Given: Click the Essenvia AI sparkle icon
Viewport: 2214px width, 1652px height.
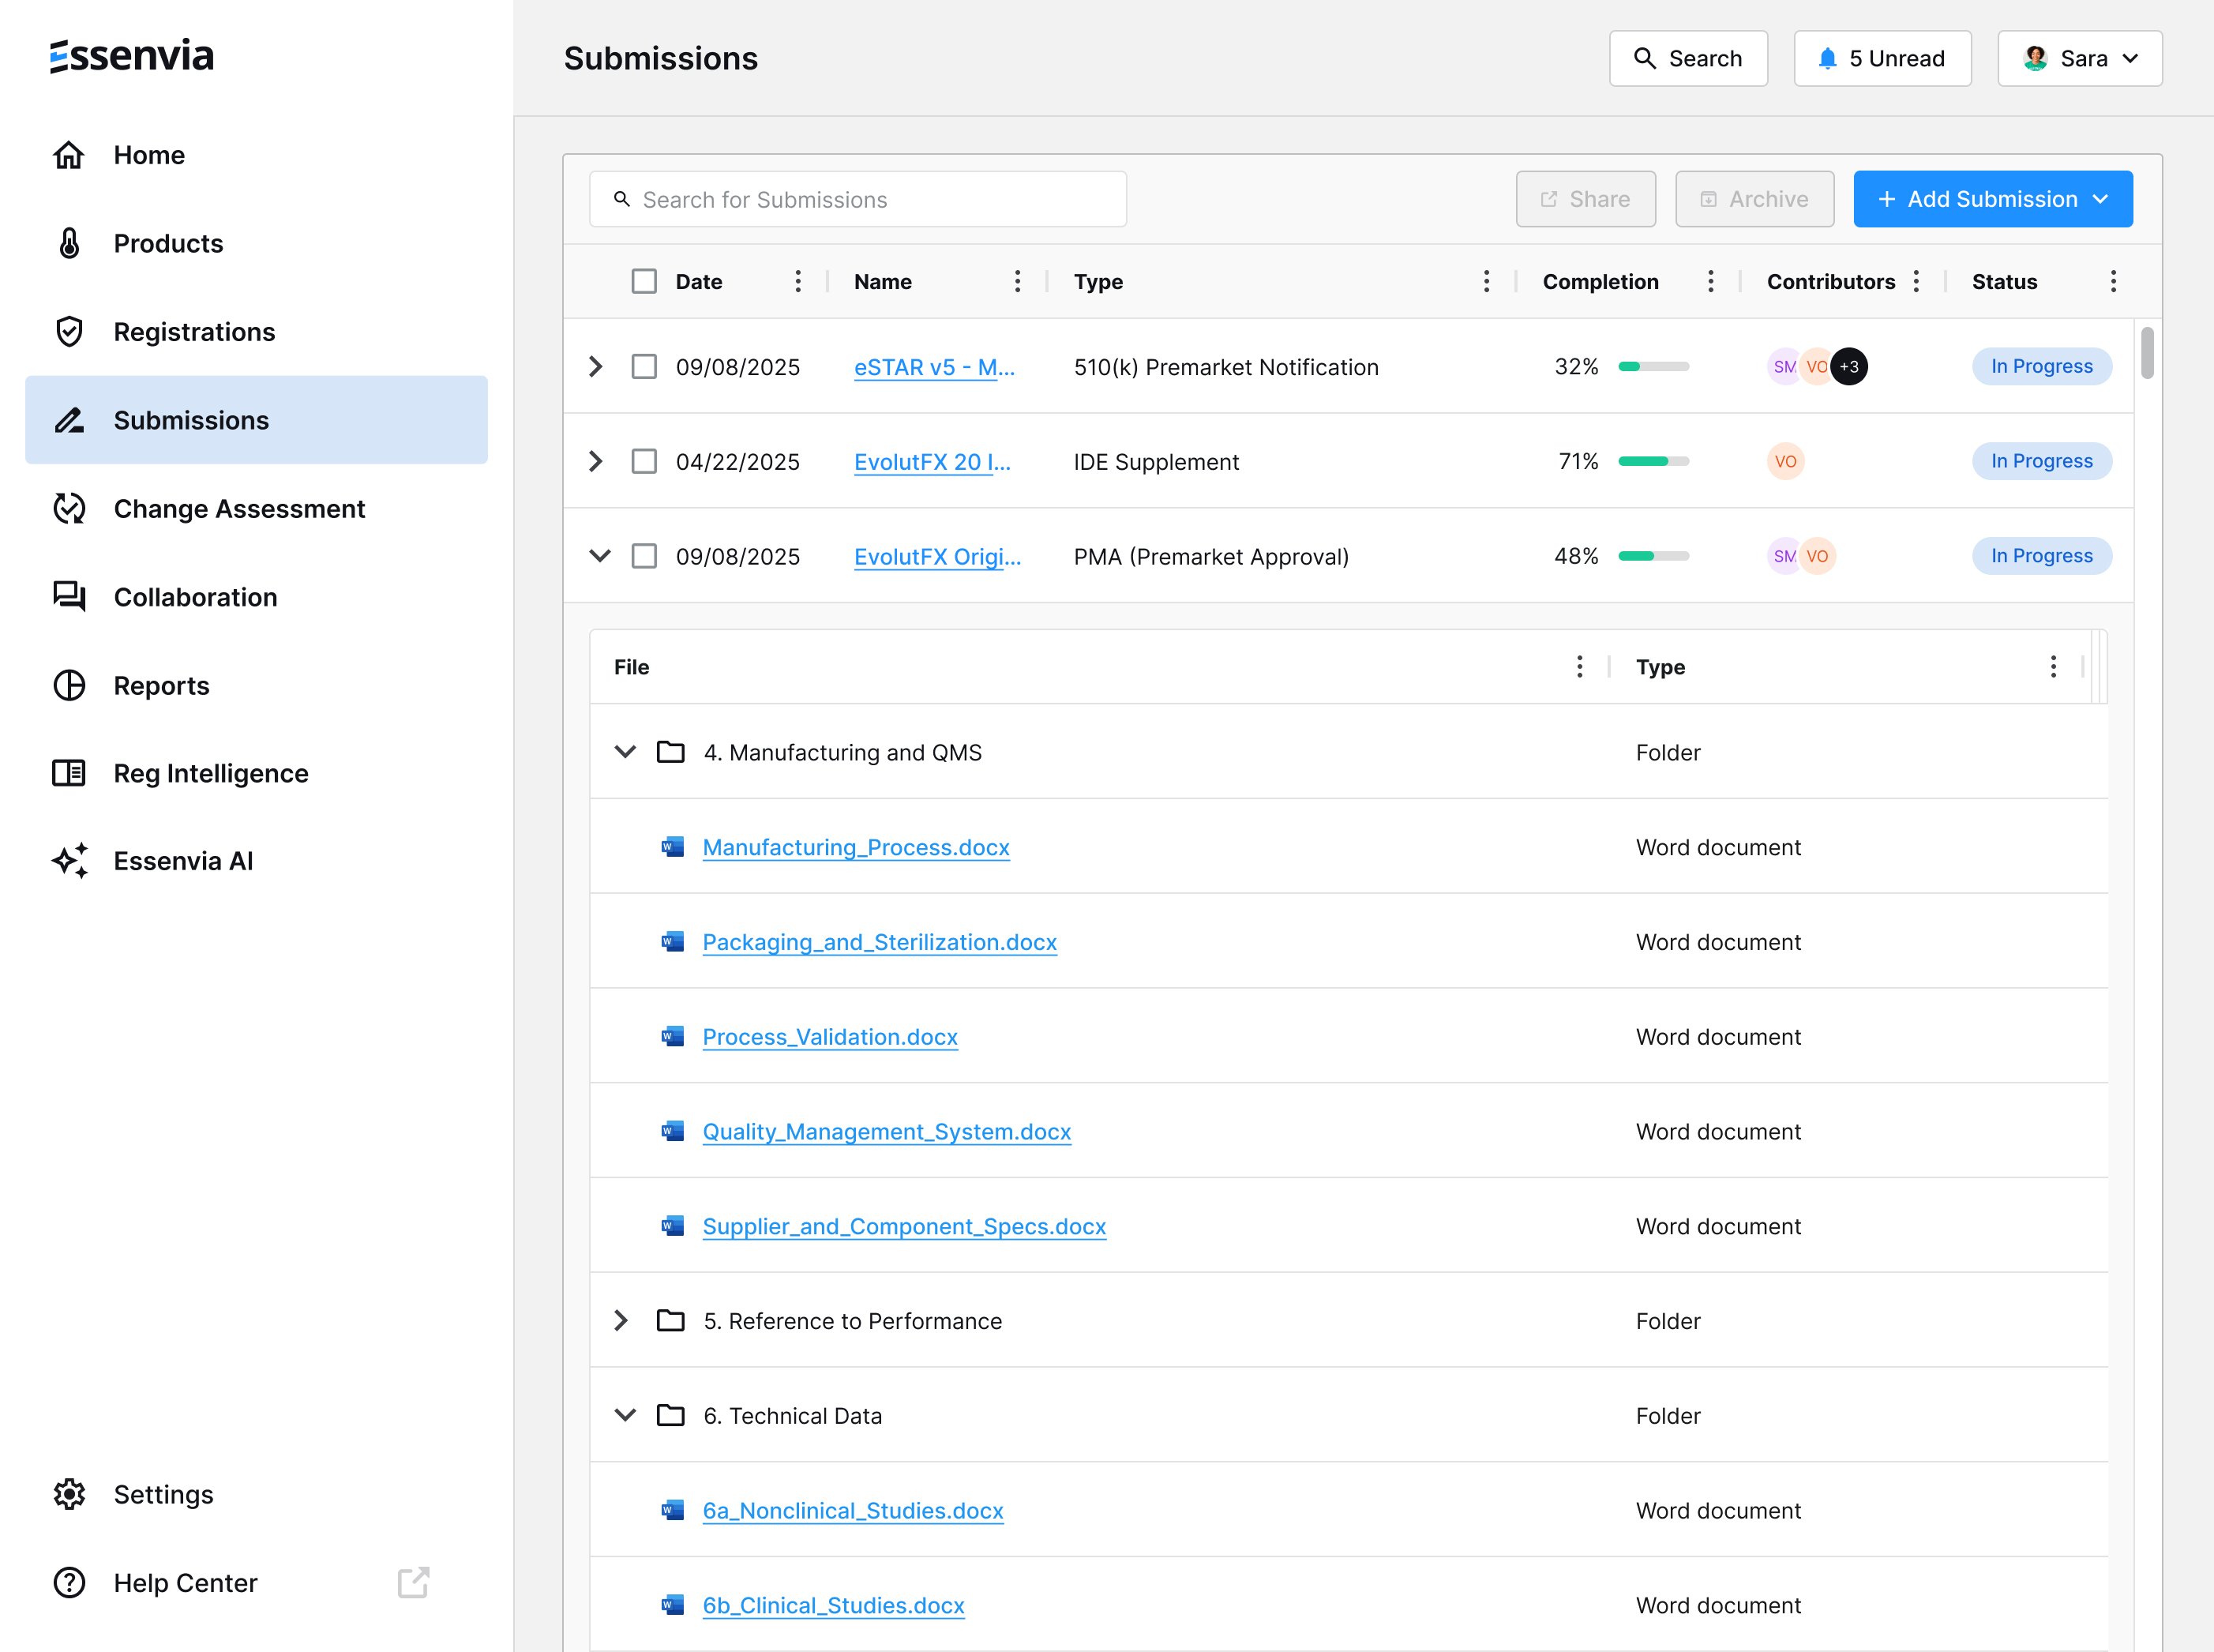Looking at the screenshot, I should (x=69, y=861).
